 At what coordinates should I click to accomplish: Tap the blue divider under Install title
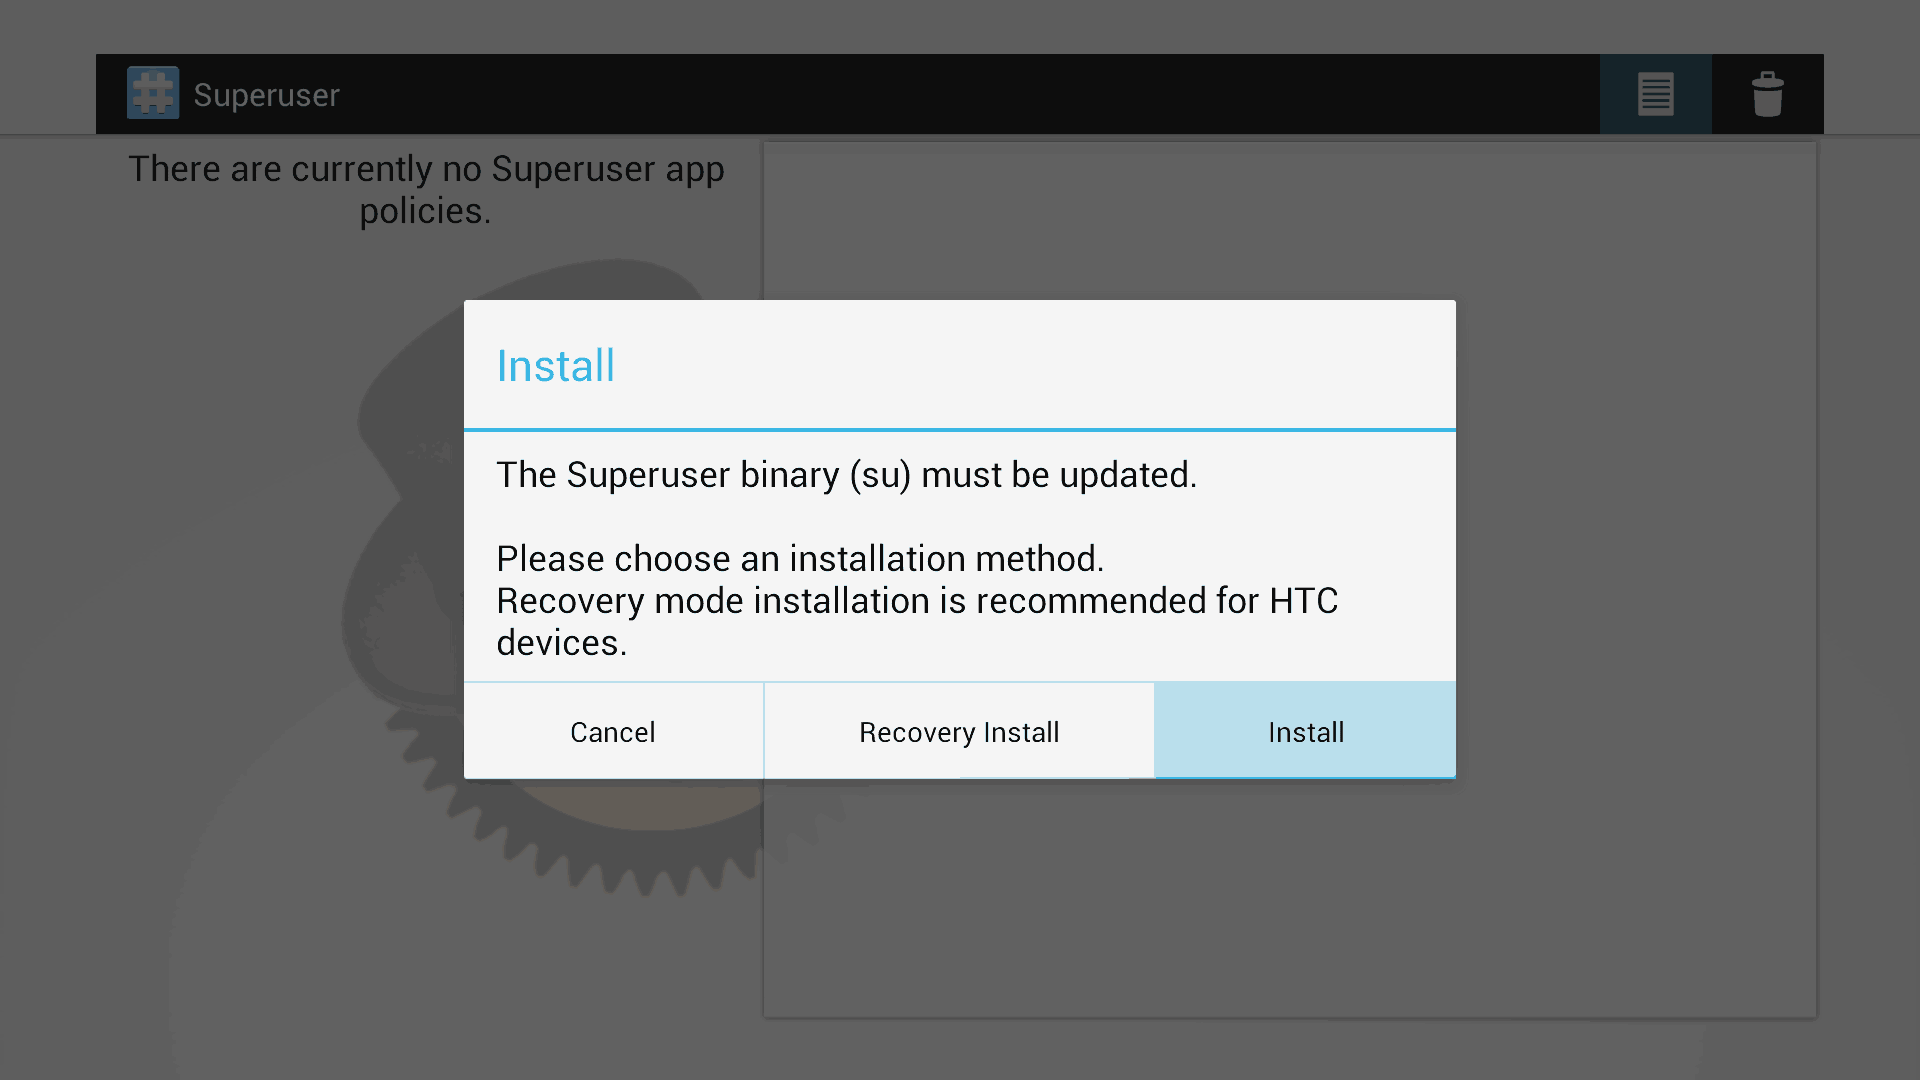coord(960,430)
